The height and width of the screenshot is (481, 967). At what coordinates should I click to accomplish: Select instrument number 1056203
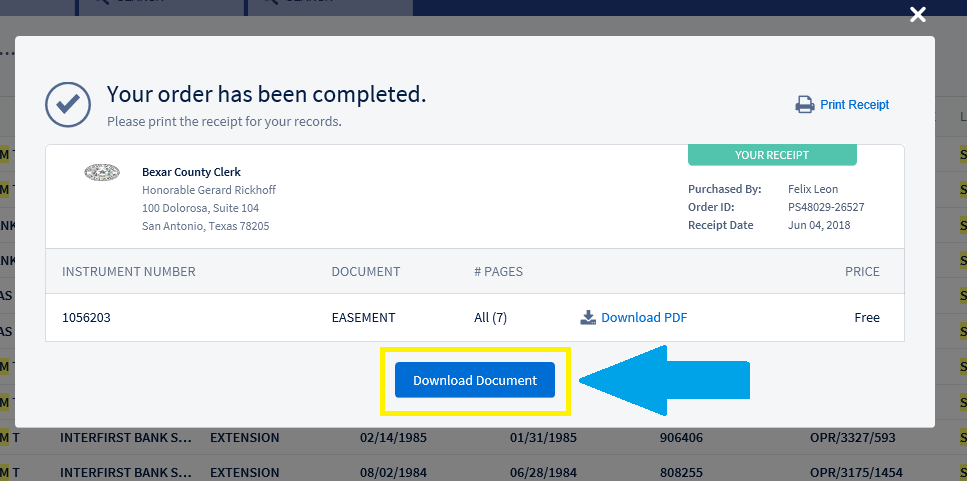pyautogui.click(x=86, y=318)
